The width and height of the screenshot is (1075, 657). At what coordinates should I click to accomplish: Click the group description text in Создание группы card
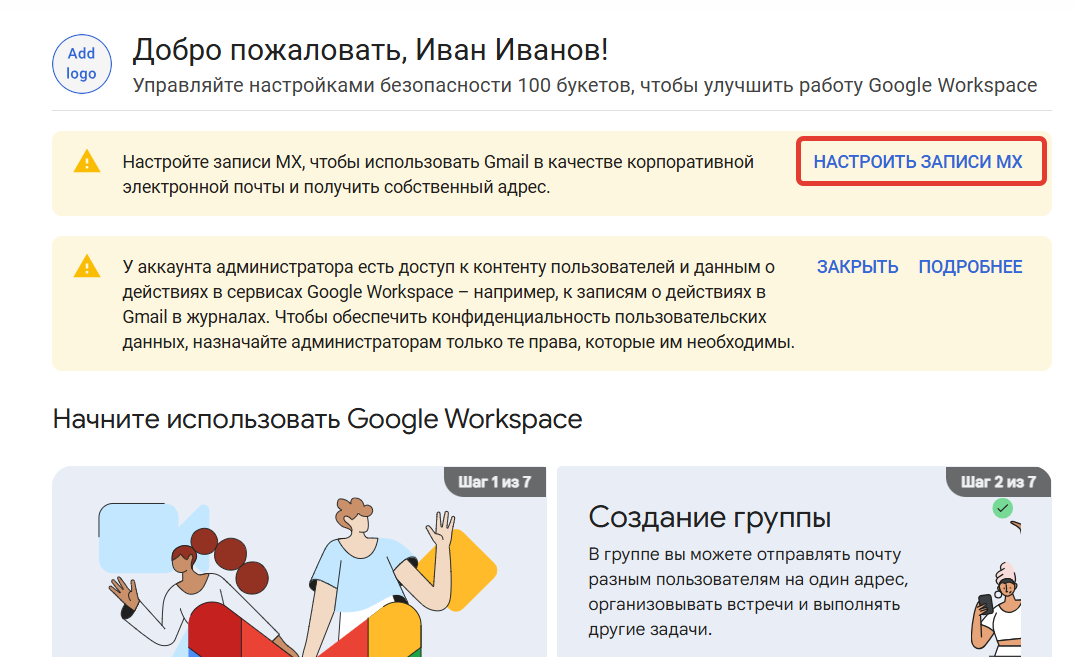click(748, 592)
